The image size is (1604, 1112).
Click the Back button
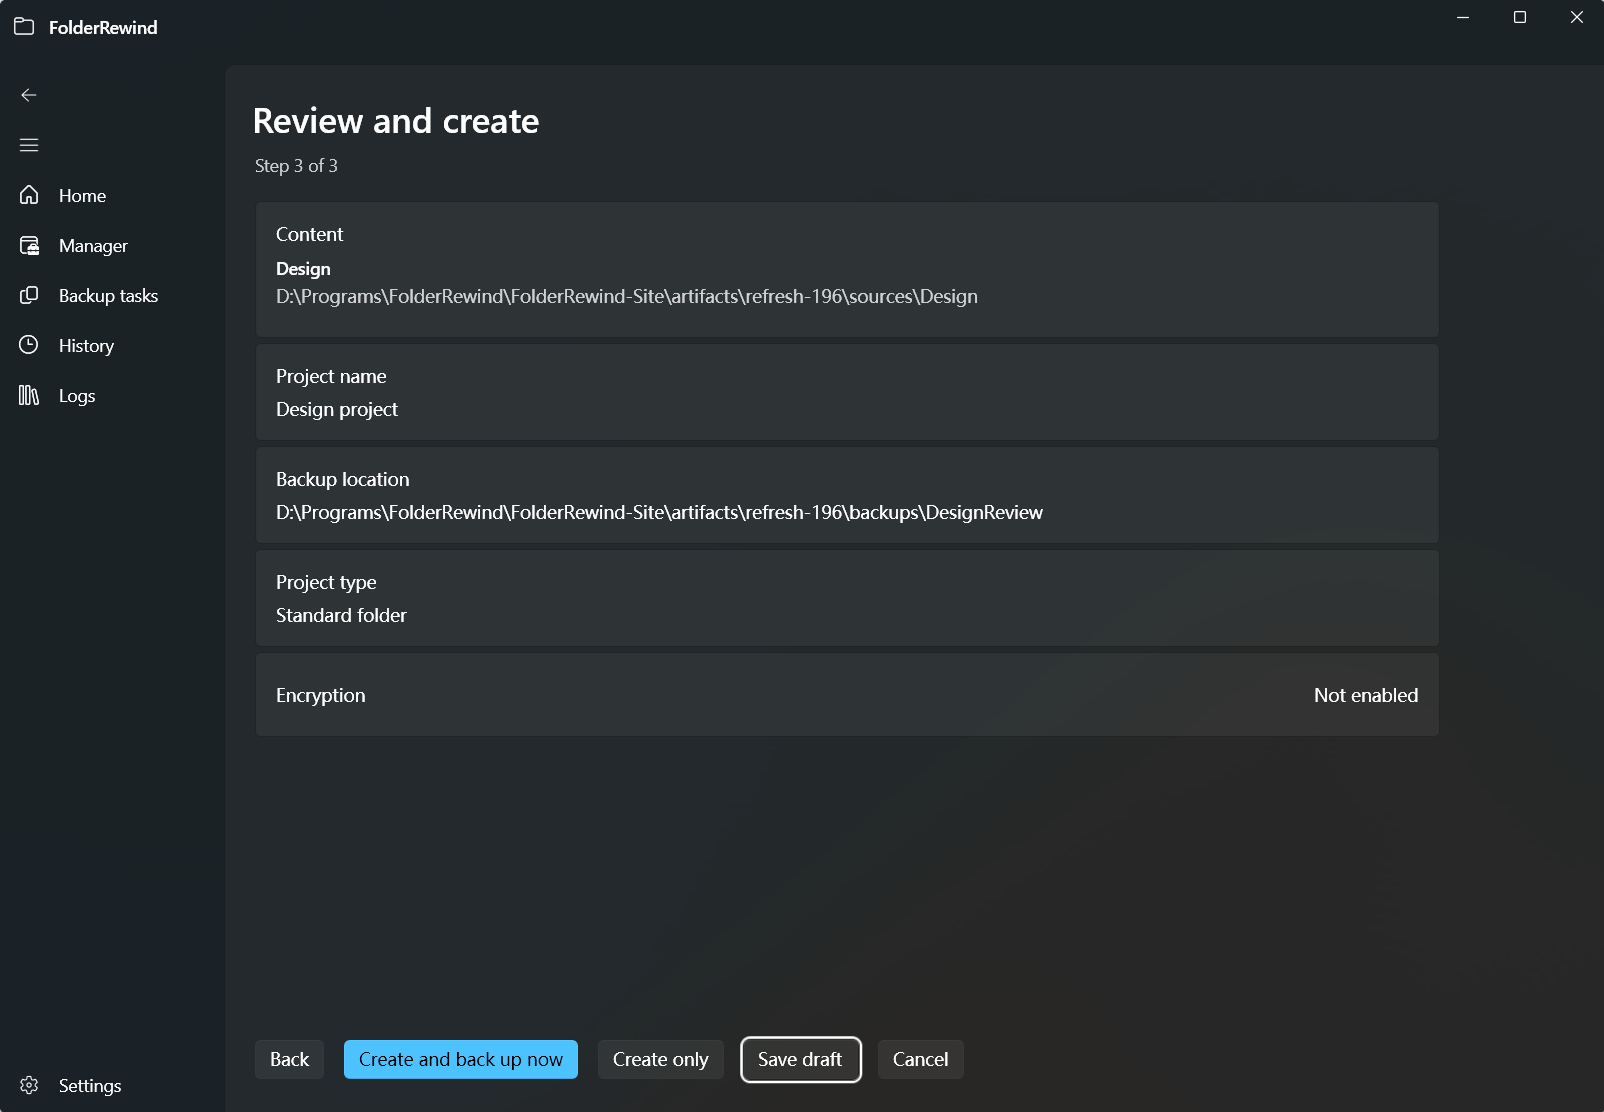click(289, 1060)
